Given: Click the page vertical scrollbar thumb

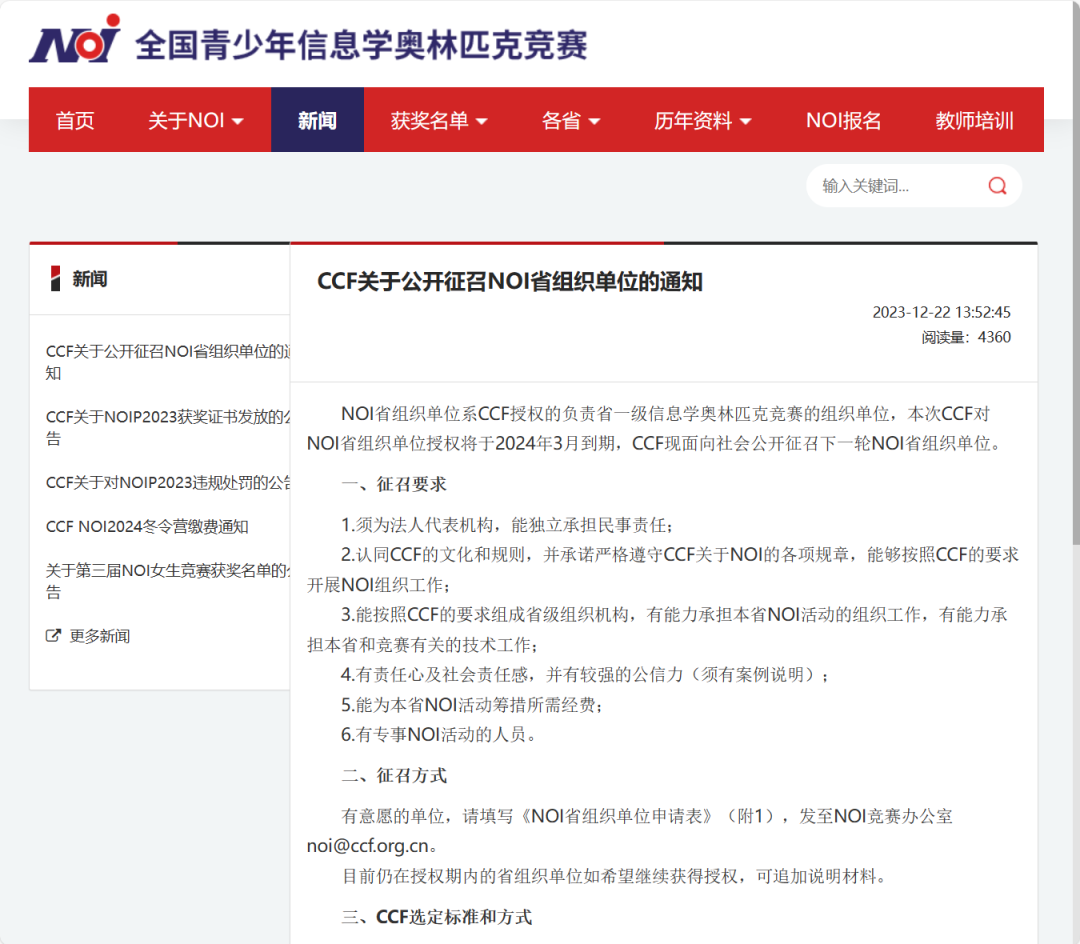Looking at the screenshot, I should click(1075, 275).
